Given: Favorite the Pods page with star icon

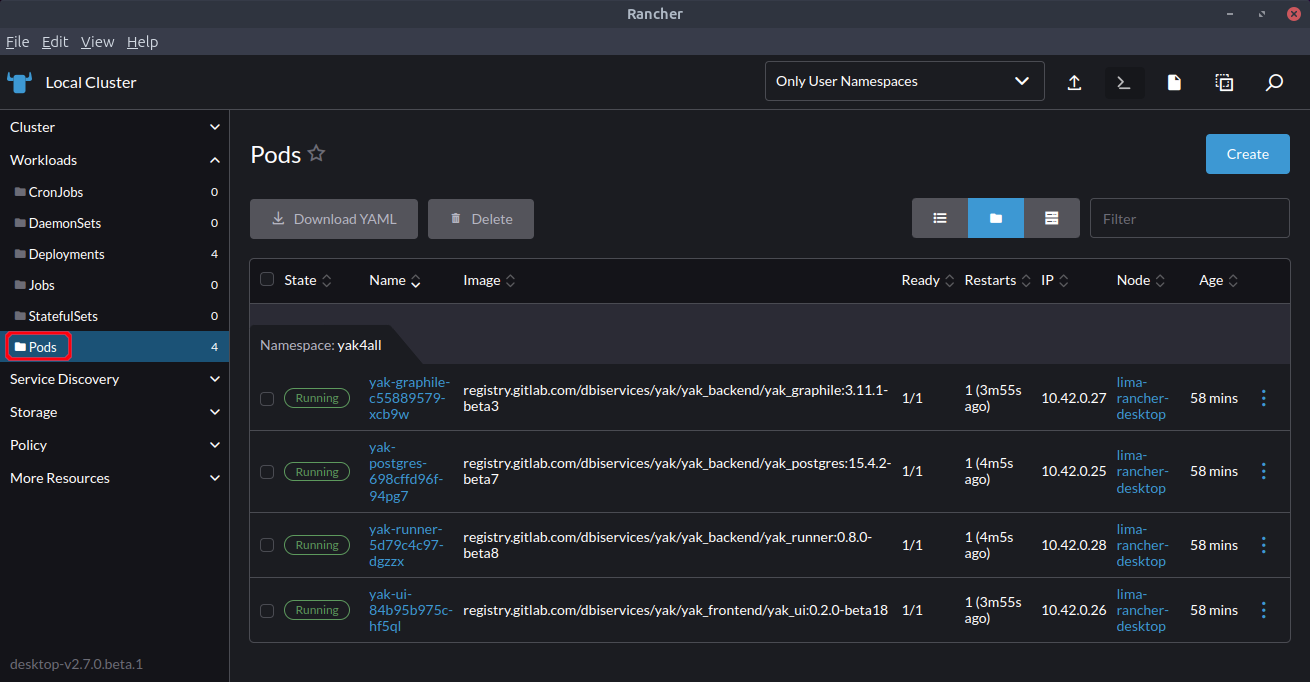Looking at the screenshot, I should 316,154.
